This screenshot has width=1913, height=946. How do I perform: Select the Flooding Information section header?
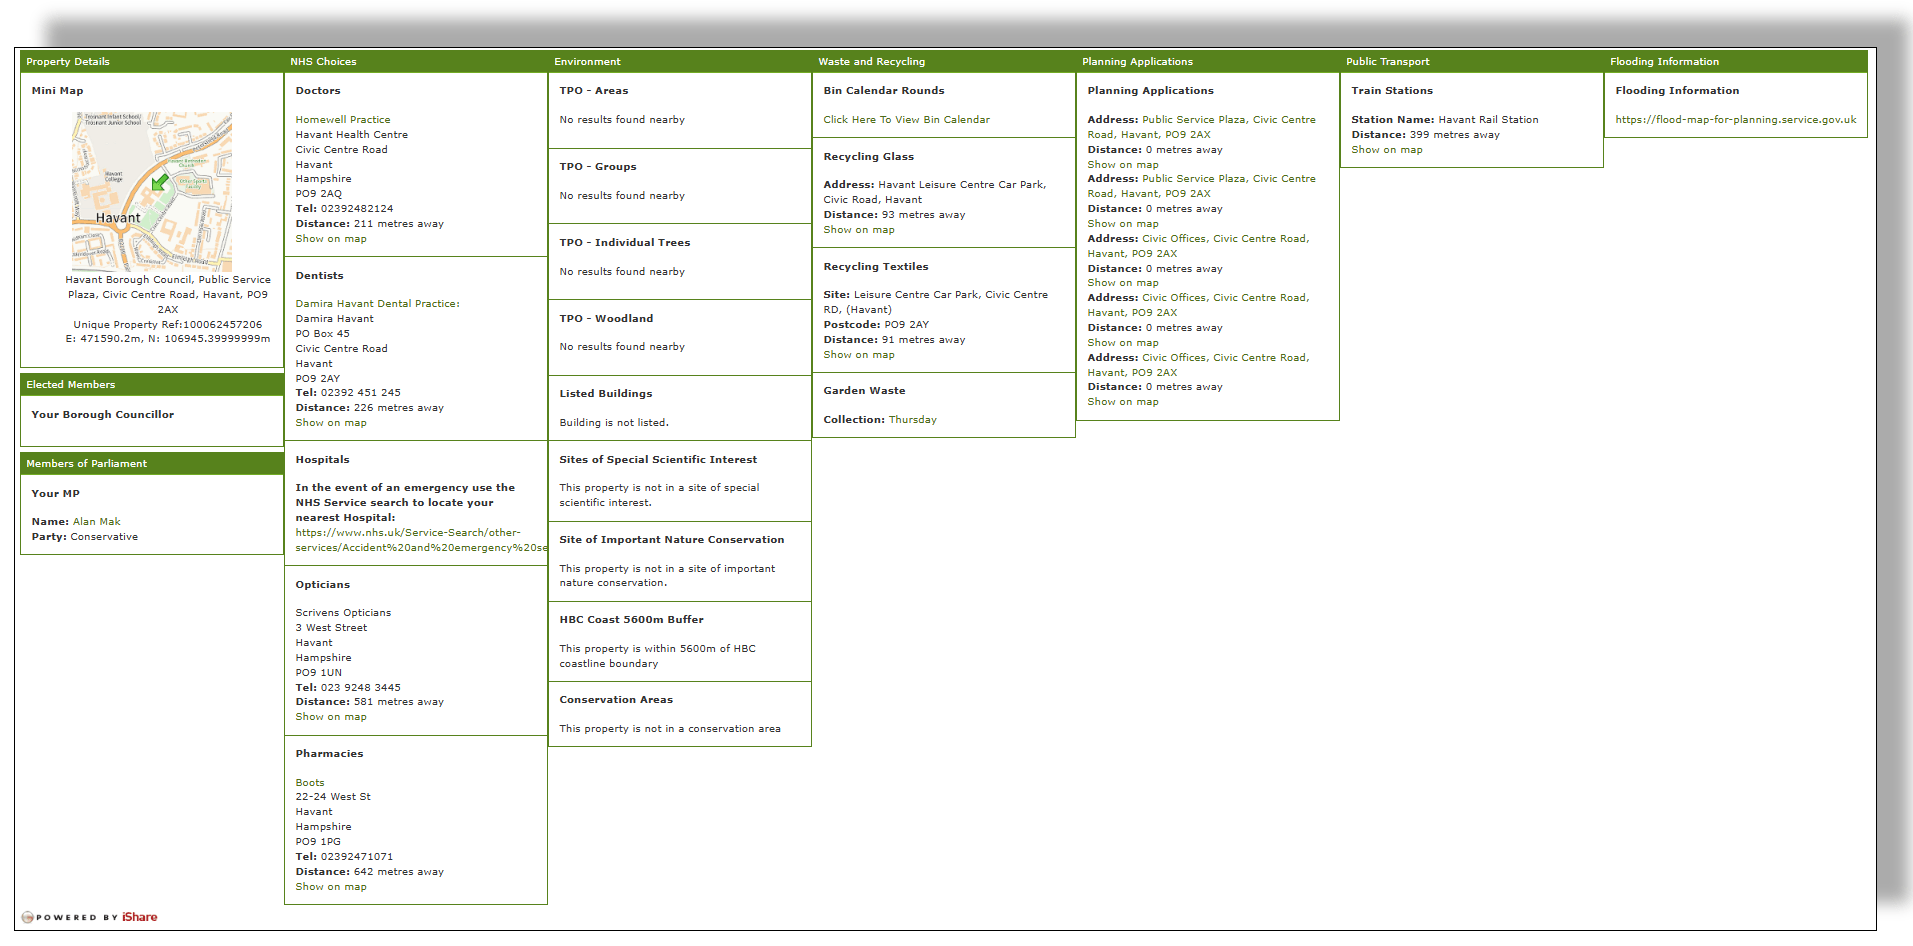1664,62
